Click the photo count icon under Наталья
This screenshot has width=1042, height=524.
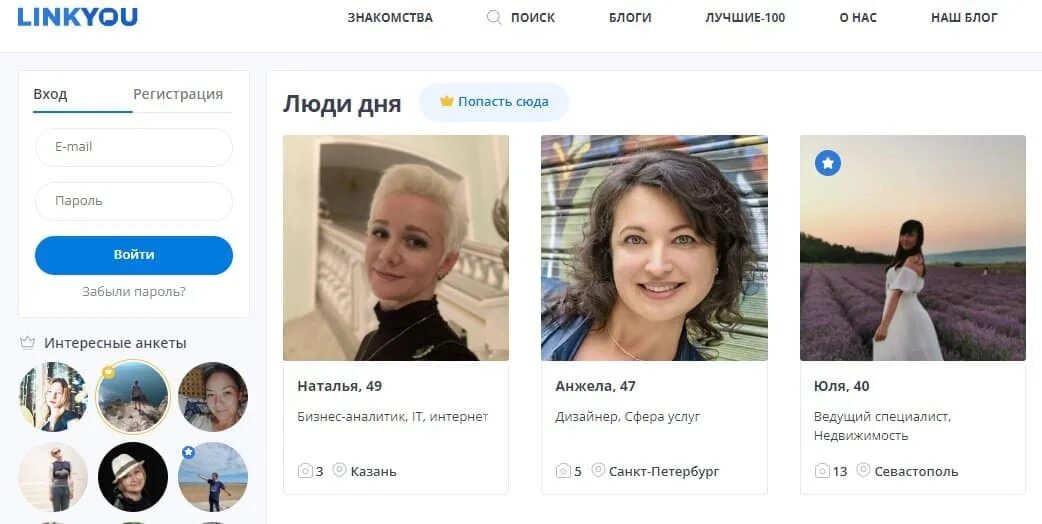coord(305,471)
